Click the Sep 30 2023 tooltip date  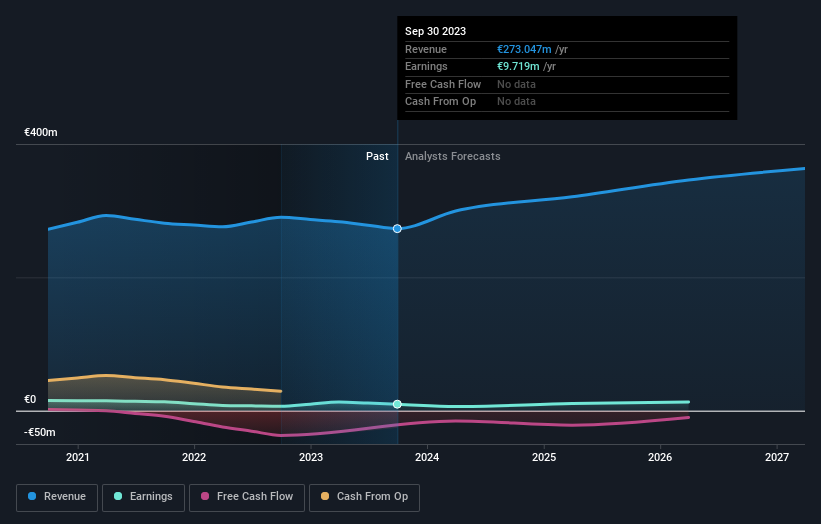[435, 31]
